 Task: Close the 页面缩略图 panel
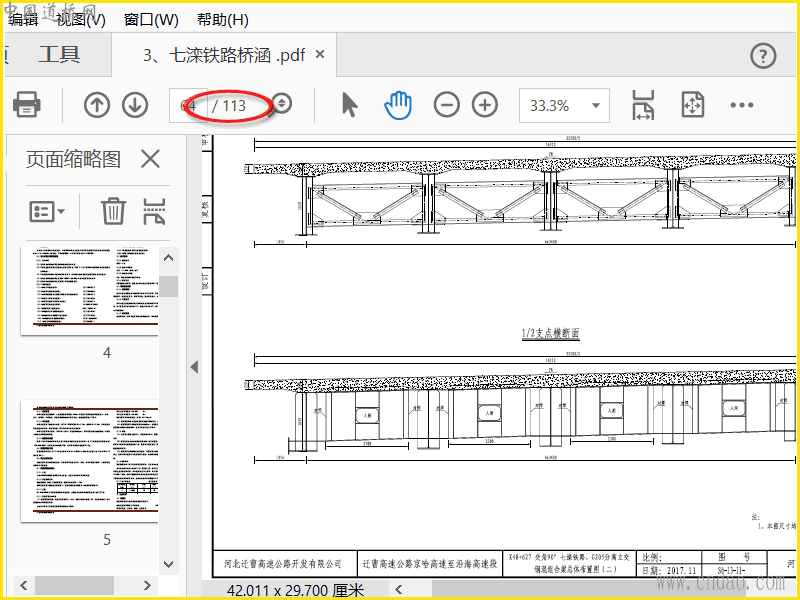(x=151, y=159)
